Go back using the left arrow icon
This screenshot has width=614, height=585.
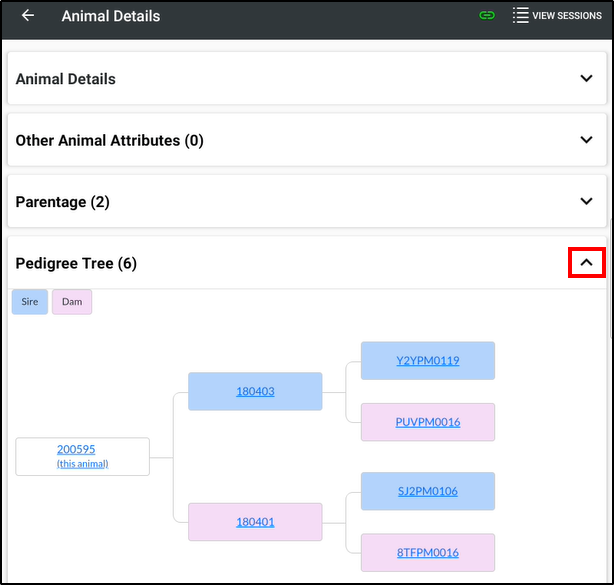tap(28, 16)
